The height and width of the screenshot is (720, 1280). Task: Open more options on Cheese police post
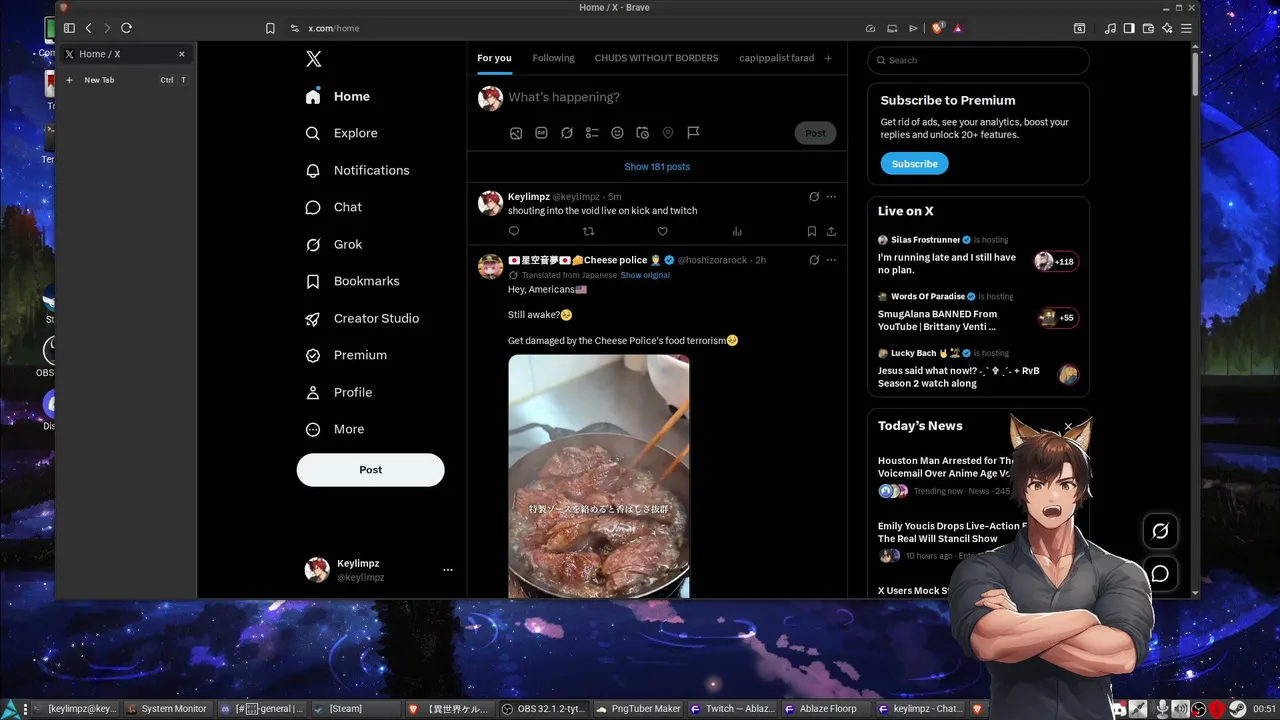click(831, 260)
